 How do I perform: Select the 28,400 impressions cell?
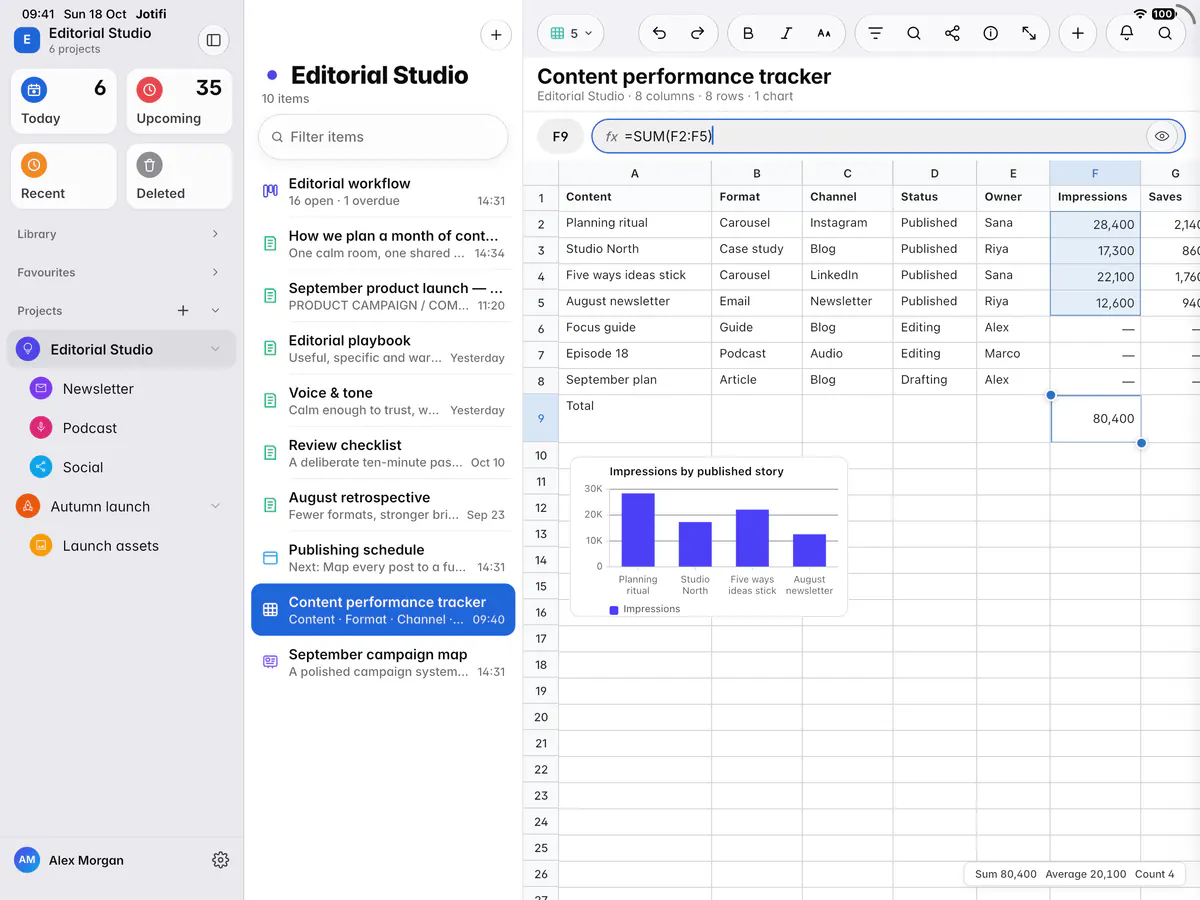(x=1095, y=224)
